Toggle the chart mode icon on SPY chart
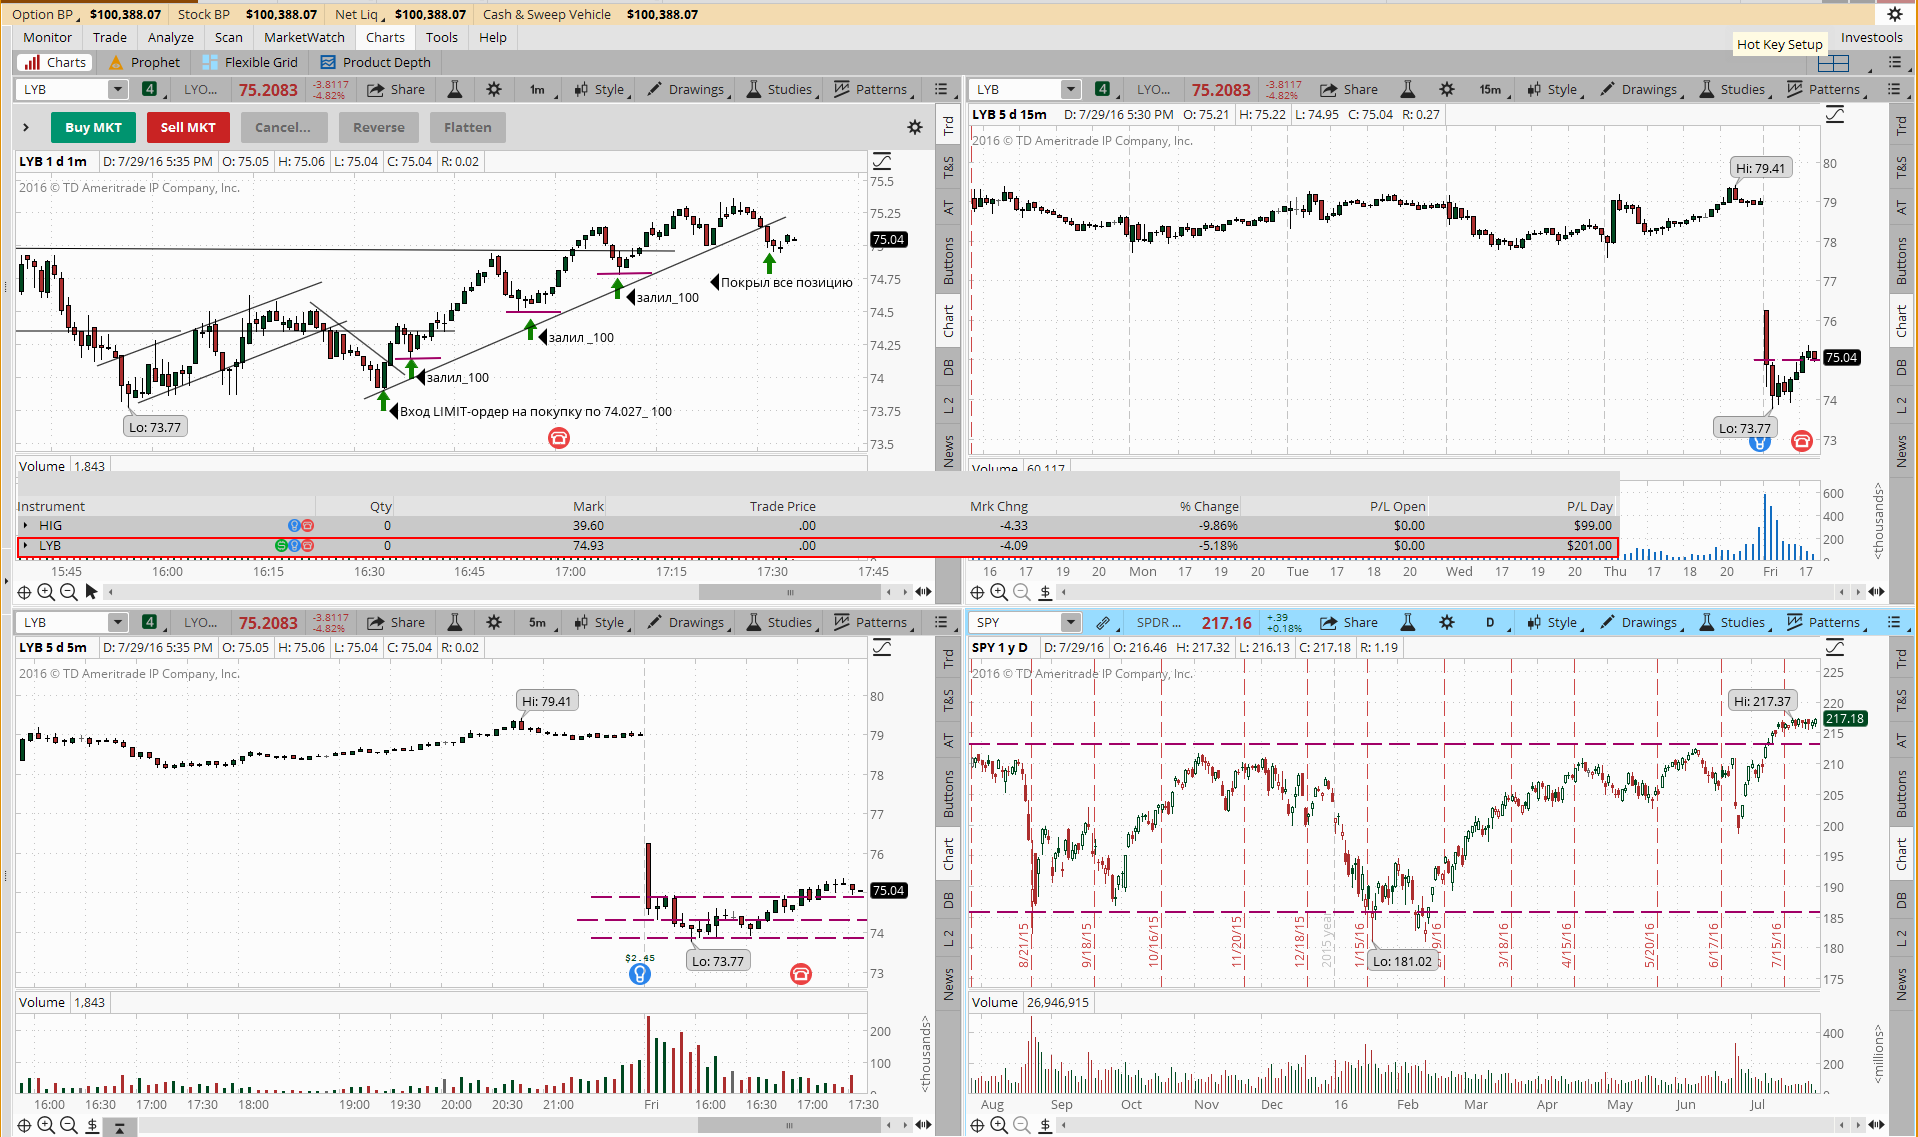 coord(1834,647)
